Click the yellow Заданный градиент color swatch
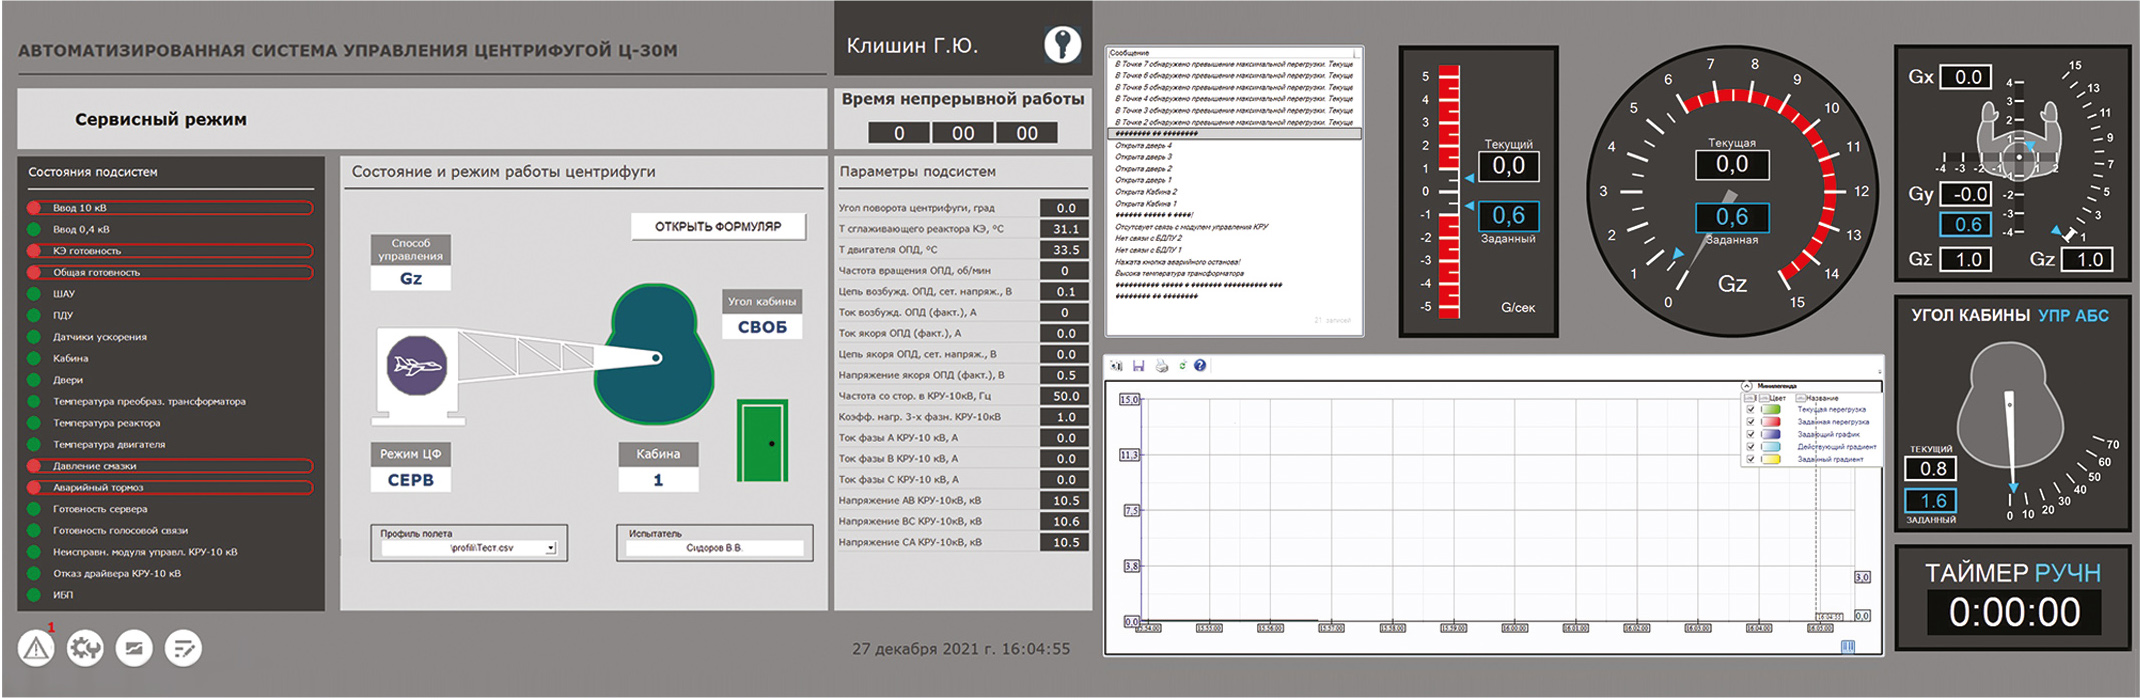Image resolution: width=2140 pixels, height=700 pixels. click(1771, 459)
